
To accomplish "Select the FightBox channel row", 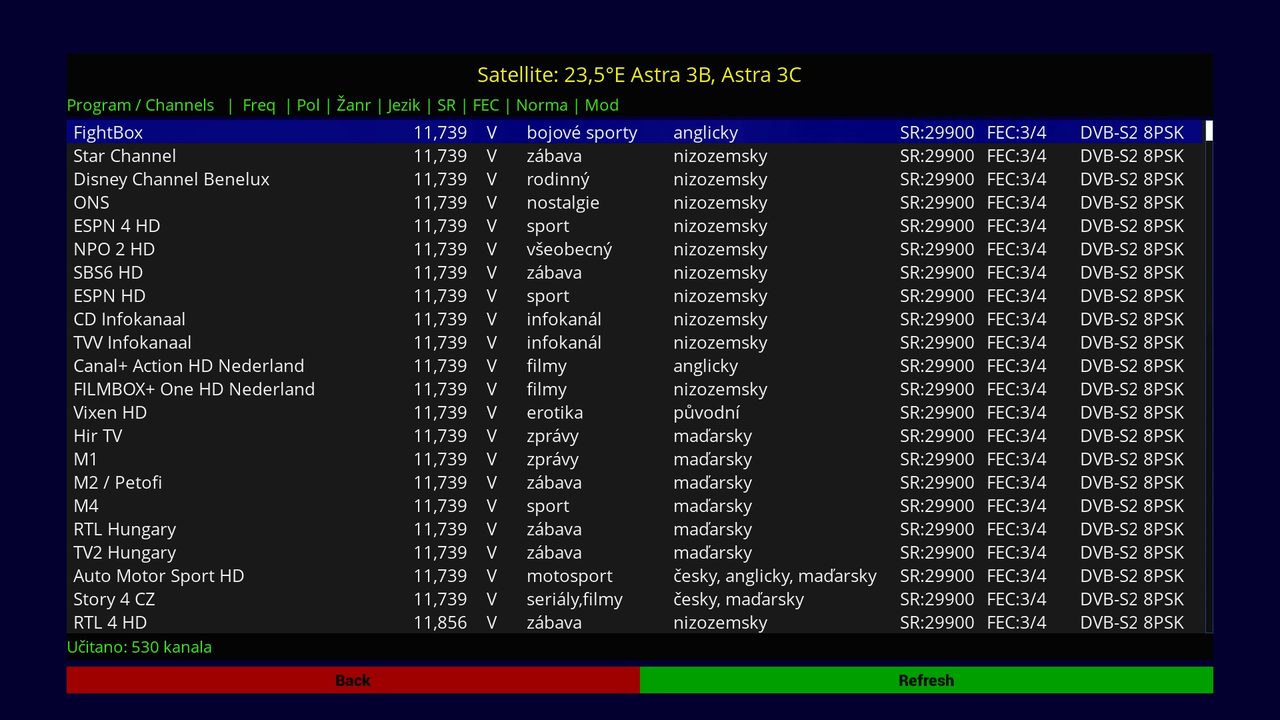I will tap(635, 132).
